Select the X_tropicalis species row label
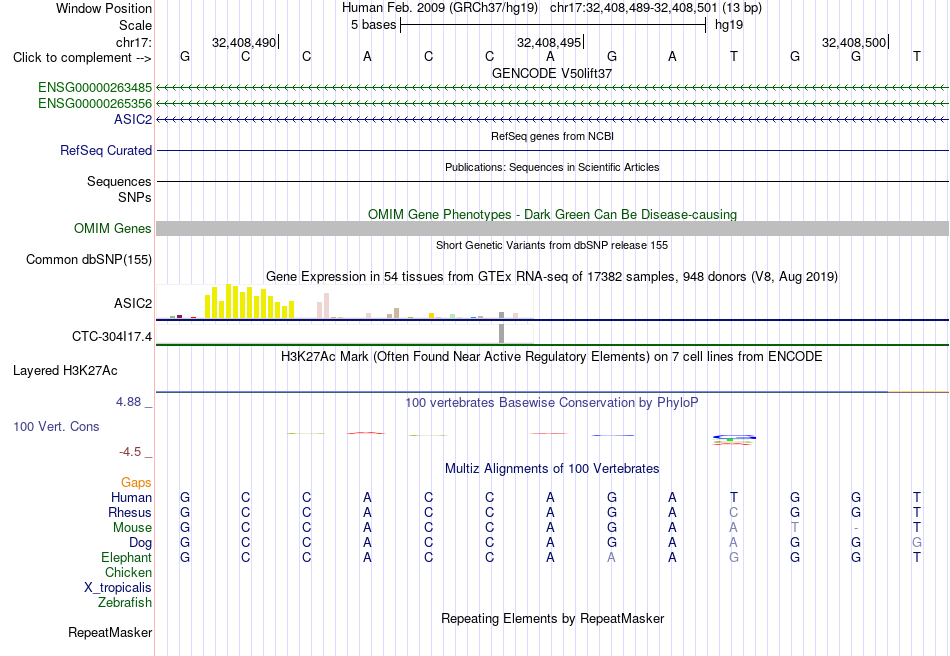 pyautogui.click(x=118, y=588)
